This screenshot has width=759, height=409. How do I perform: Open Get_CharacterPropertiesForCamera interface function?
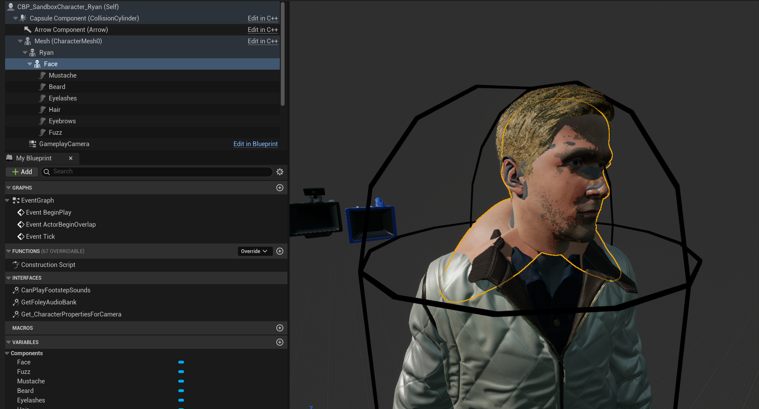(71, 314)
